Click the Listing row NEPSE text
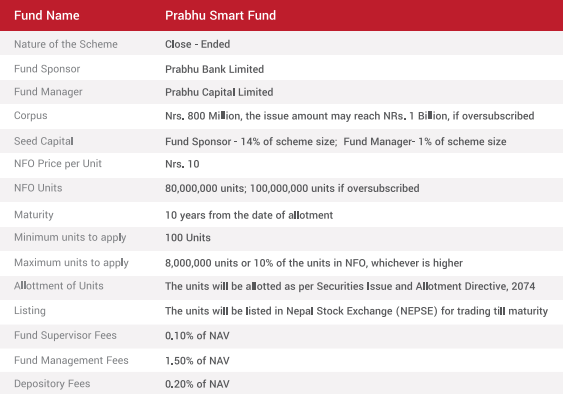563x394 pixels. coord(417,311)
